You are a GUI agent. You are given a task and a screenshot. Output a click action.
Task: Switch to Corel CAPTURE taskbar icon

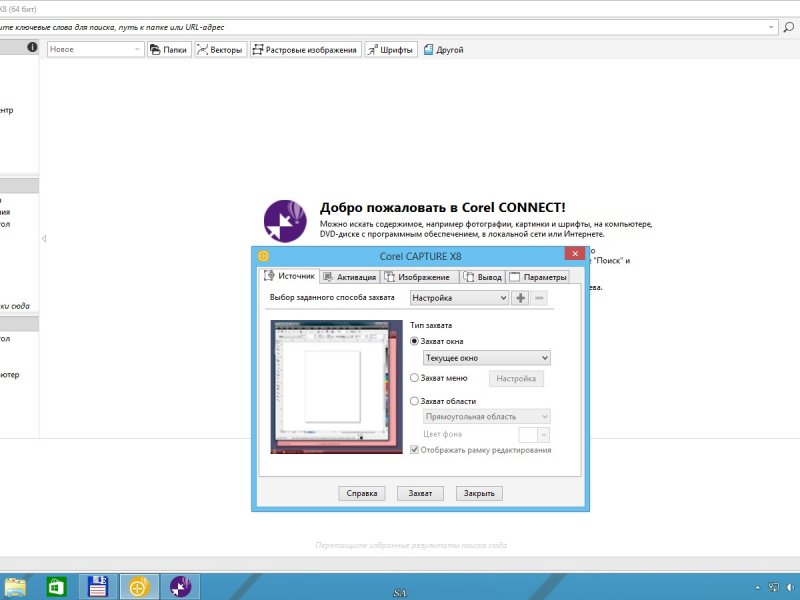(139, 587)
